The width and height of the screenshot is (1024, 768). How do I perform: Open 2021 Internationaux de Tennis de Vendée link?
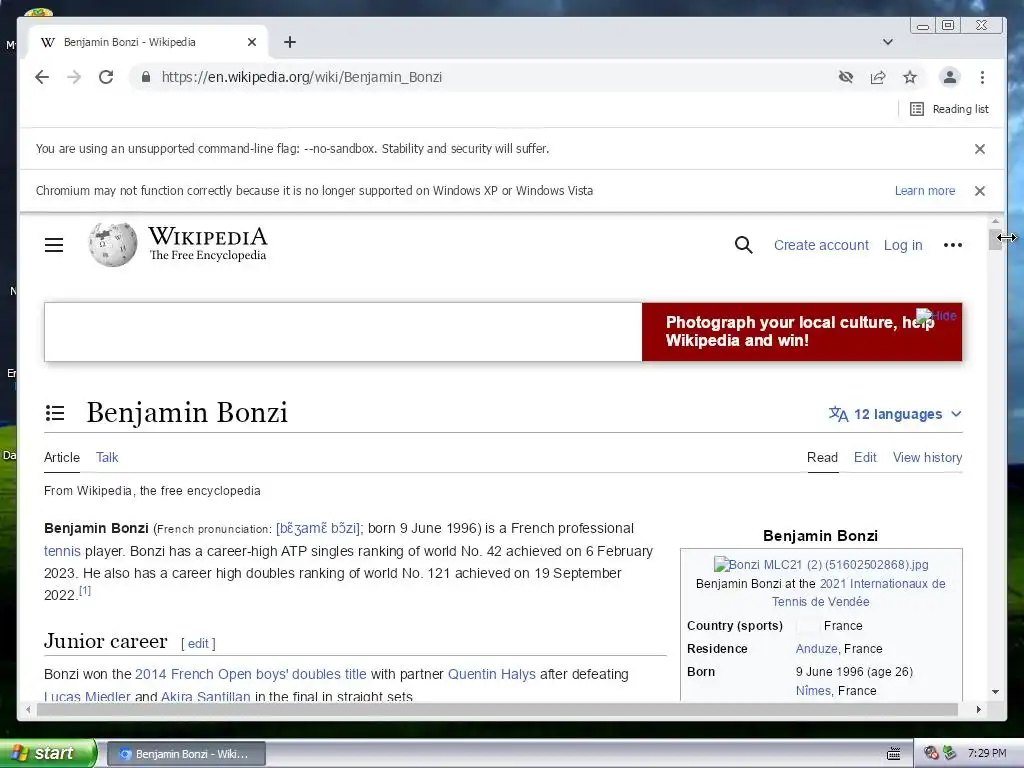tap(859, 592)
